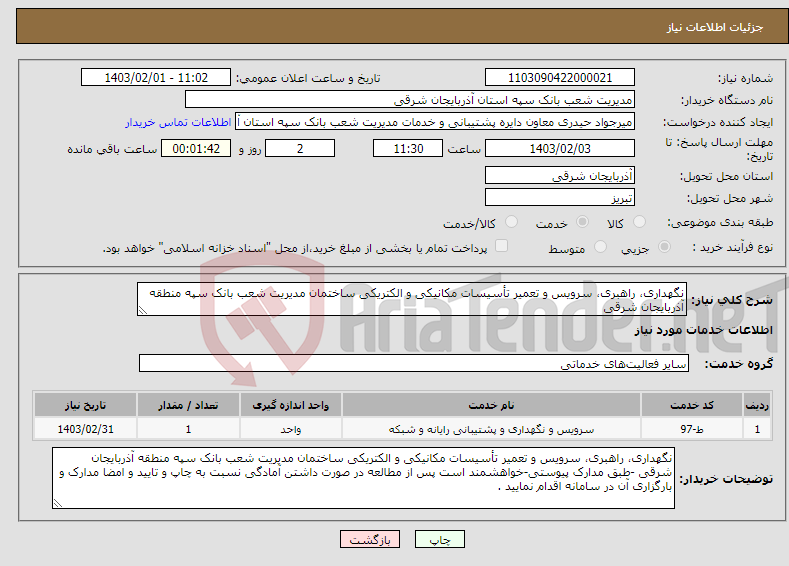Click the شرح کلی نیاز text area
Viewport: 789px width, 566px height.
click(x=412, y=299)
